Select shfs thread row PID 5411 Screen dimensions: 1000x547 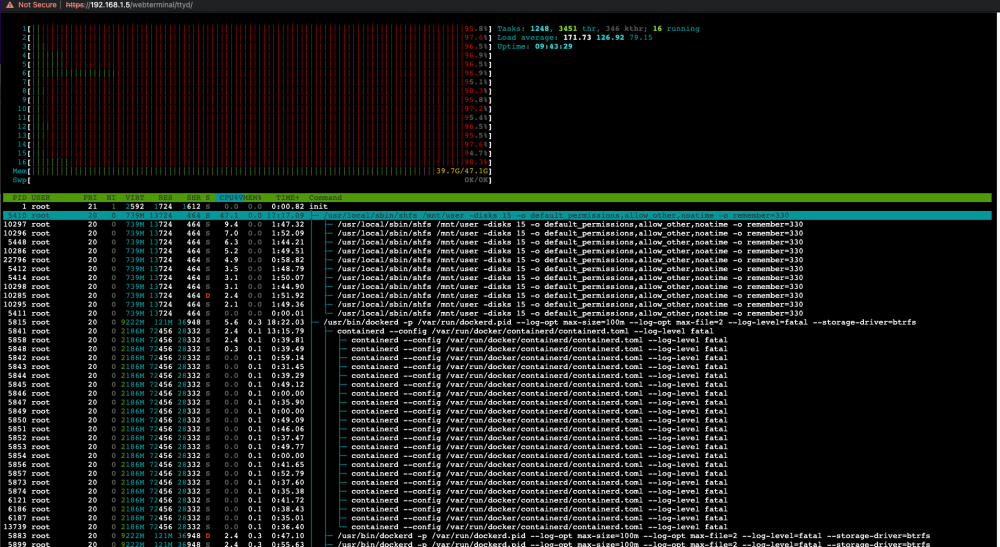coord(497,314)
